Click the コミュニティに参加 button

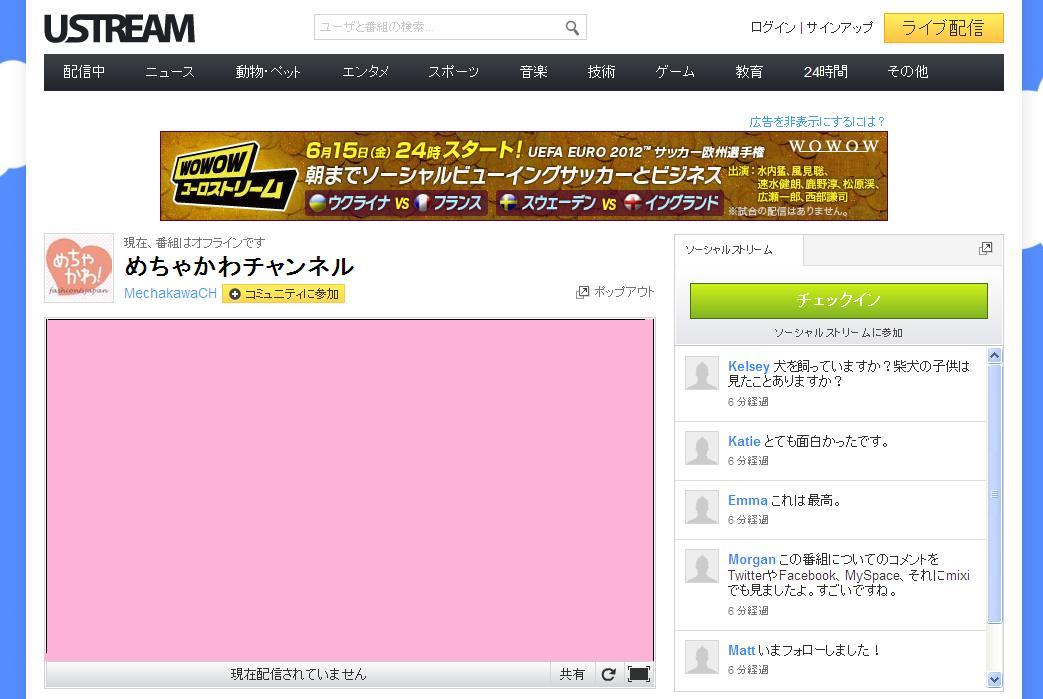[284, 294]
